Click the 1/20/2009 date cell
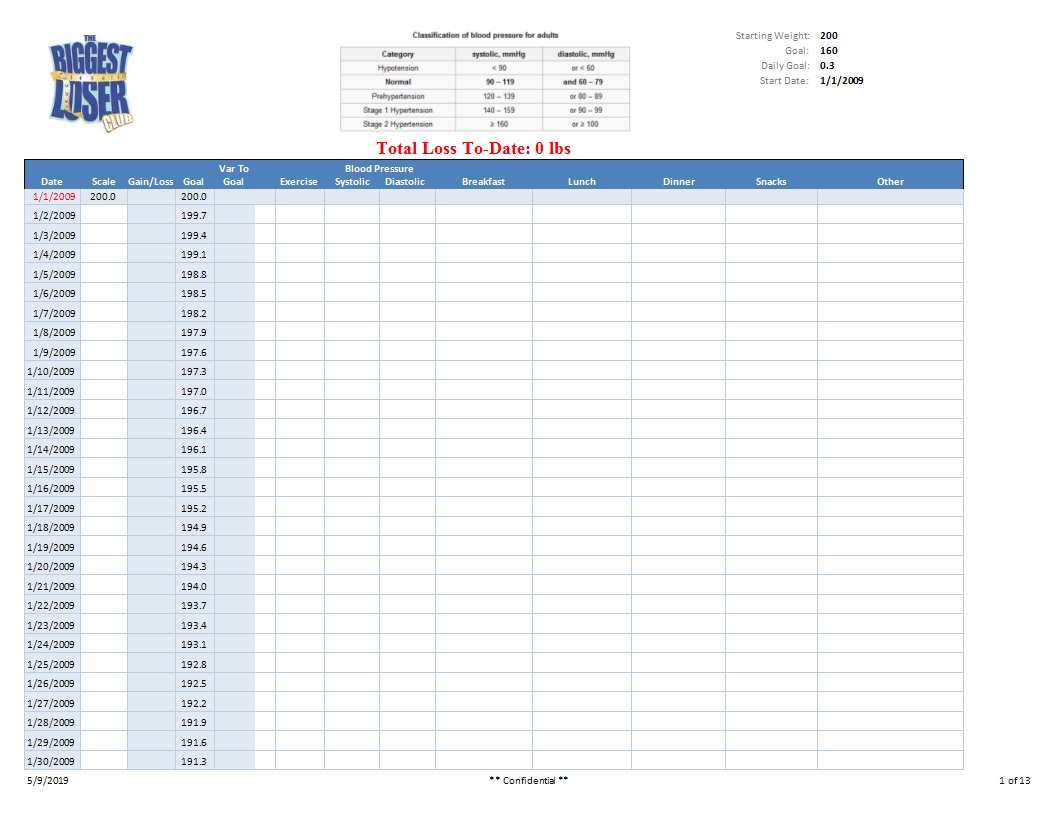This screenshot has width=1057, height=817. (x=53, y=566)
